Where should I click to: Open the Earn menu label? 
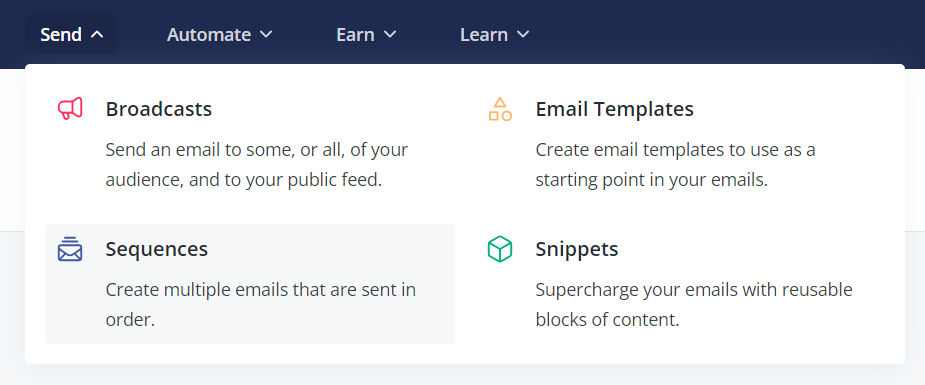(x=355, y=35)
